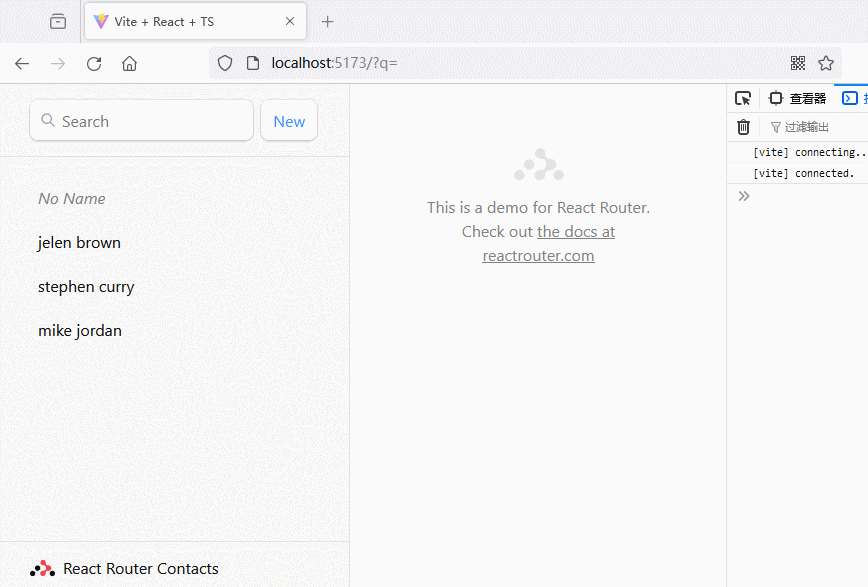The image size is (868, 587).
Task: Go to the browser home page
Action: 129,63
